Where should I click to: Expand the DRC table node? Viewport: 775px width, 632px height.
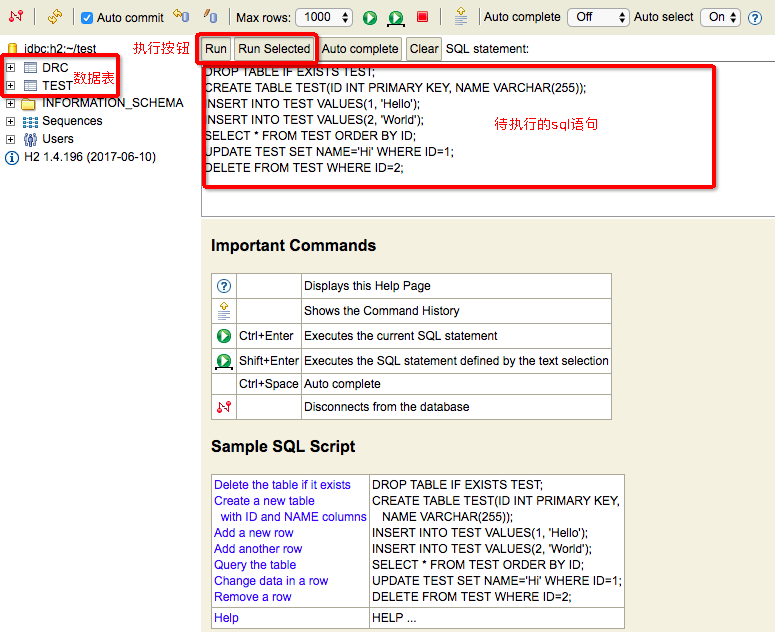(10, 67)
